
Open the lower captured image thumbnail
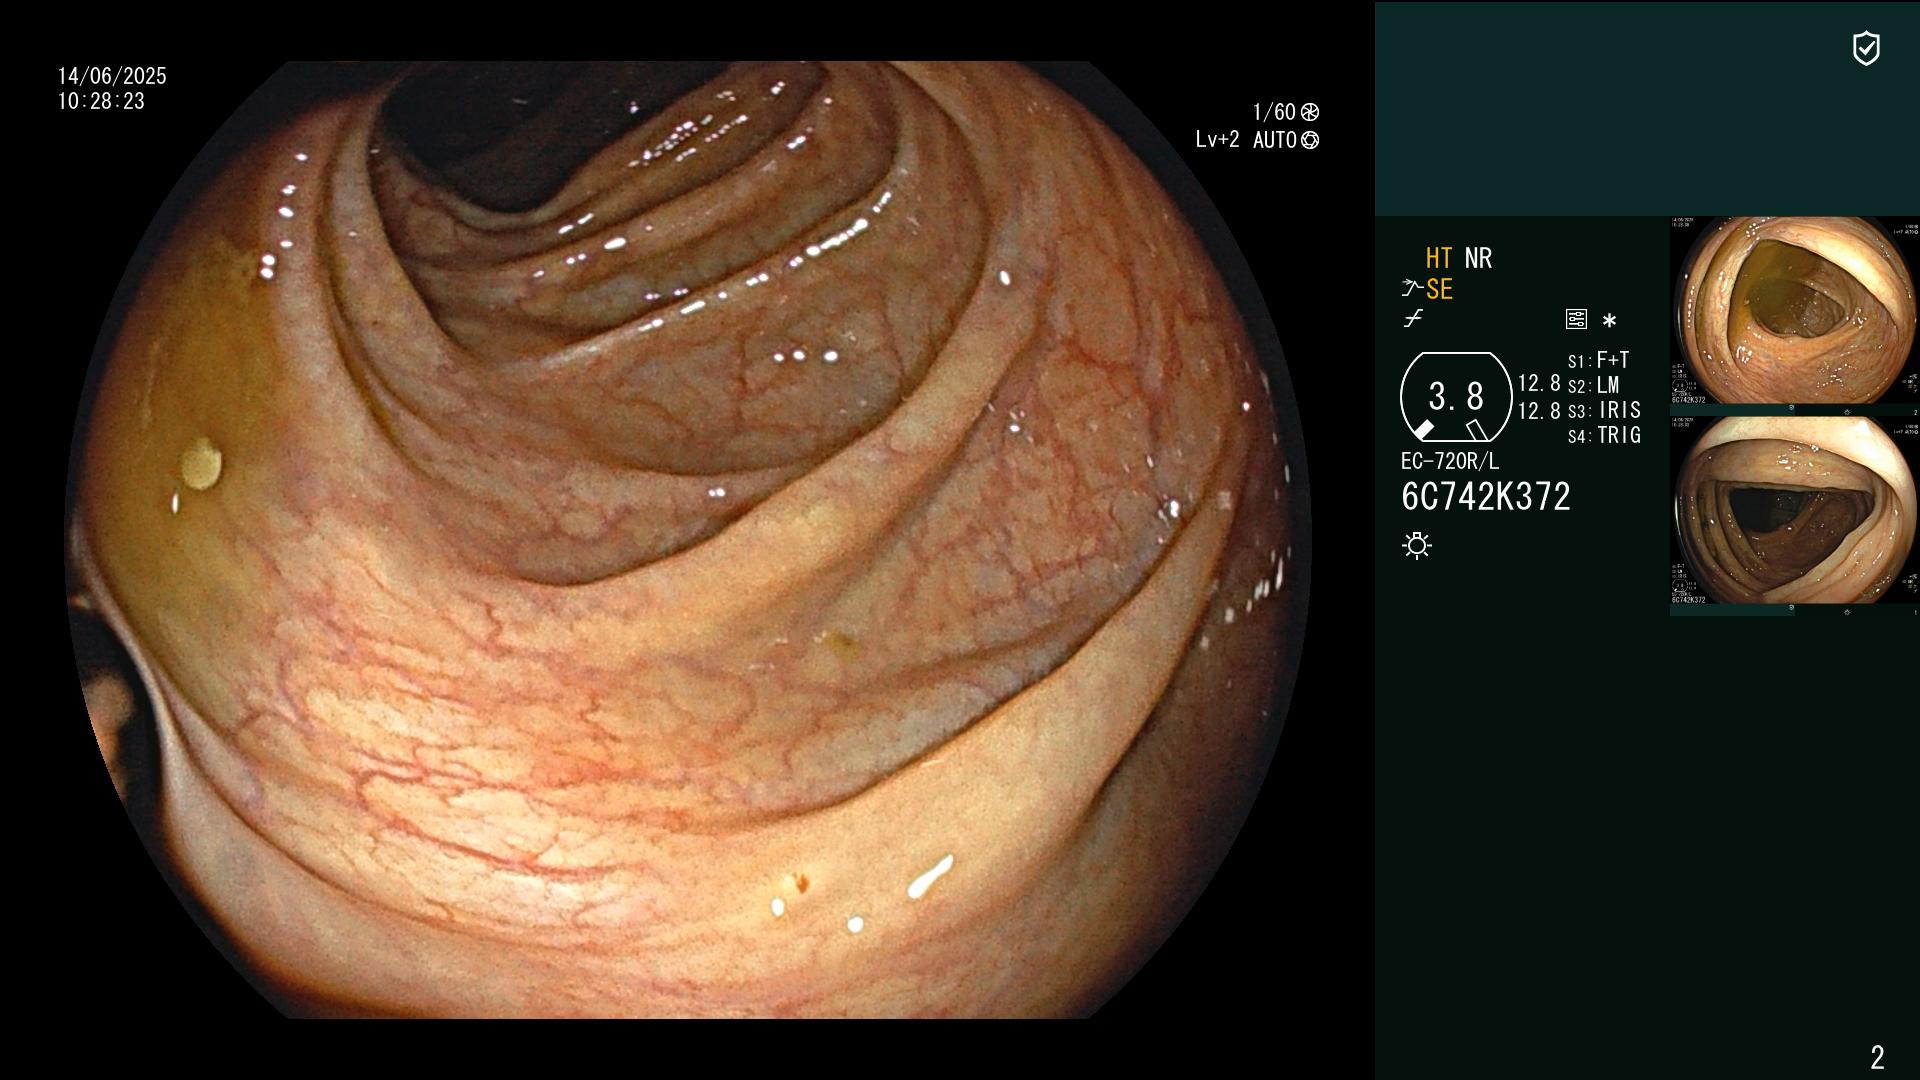1794,510
